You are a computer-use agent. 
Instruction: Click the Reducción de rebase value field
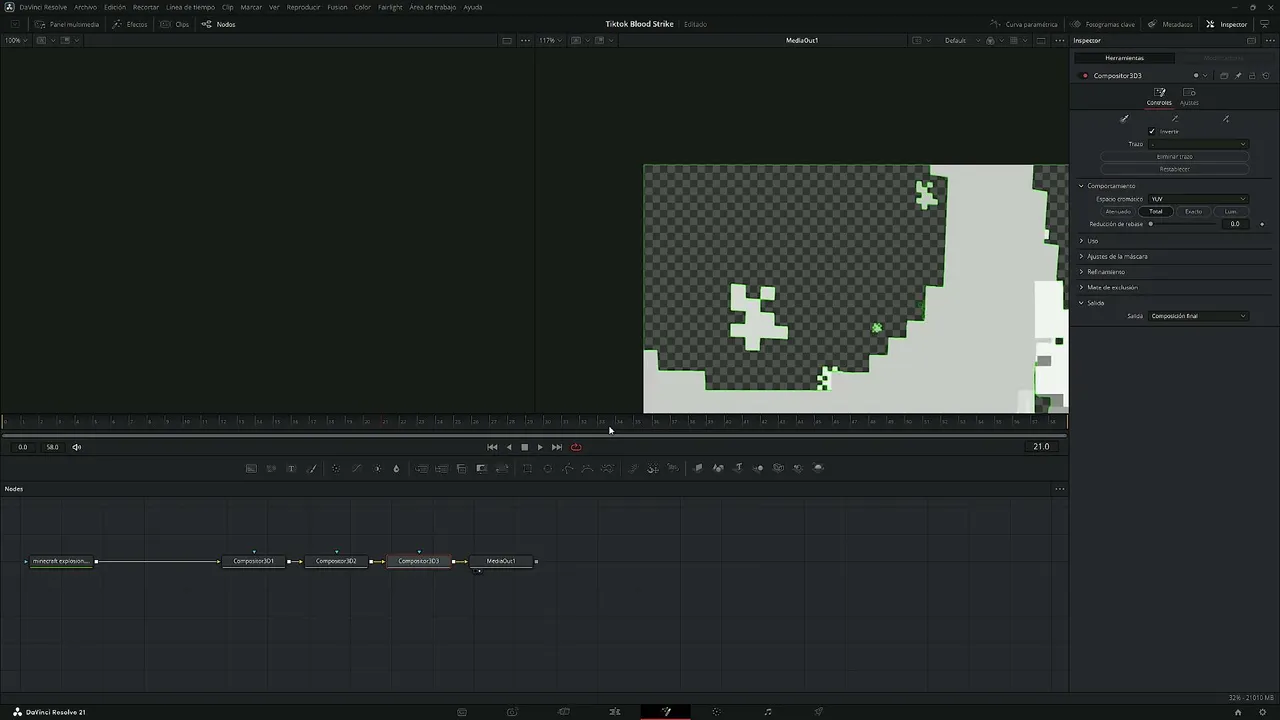tap(1235, 224)
